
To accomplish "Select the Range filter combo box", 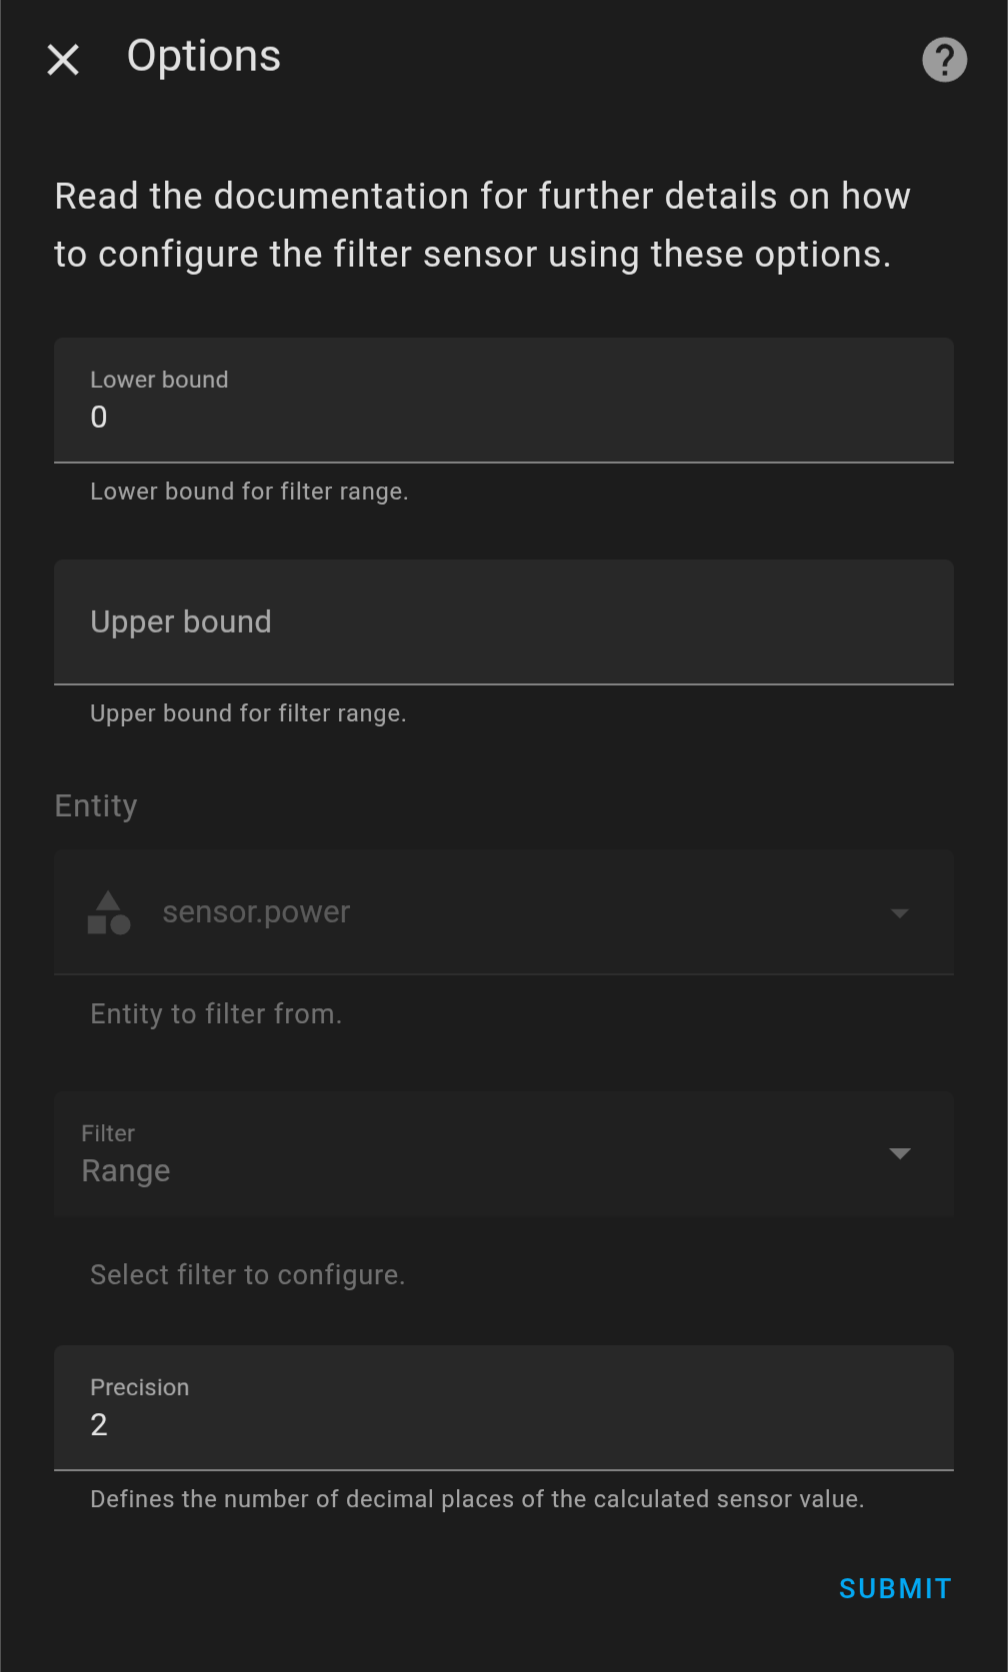I will tap(504, 1154).
